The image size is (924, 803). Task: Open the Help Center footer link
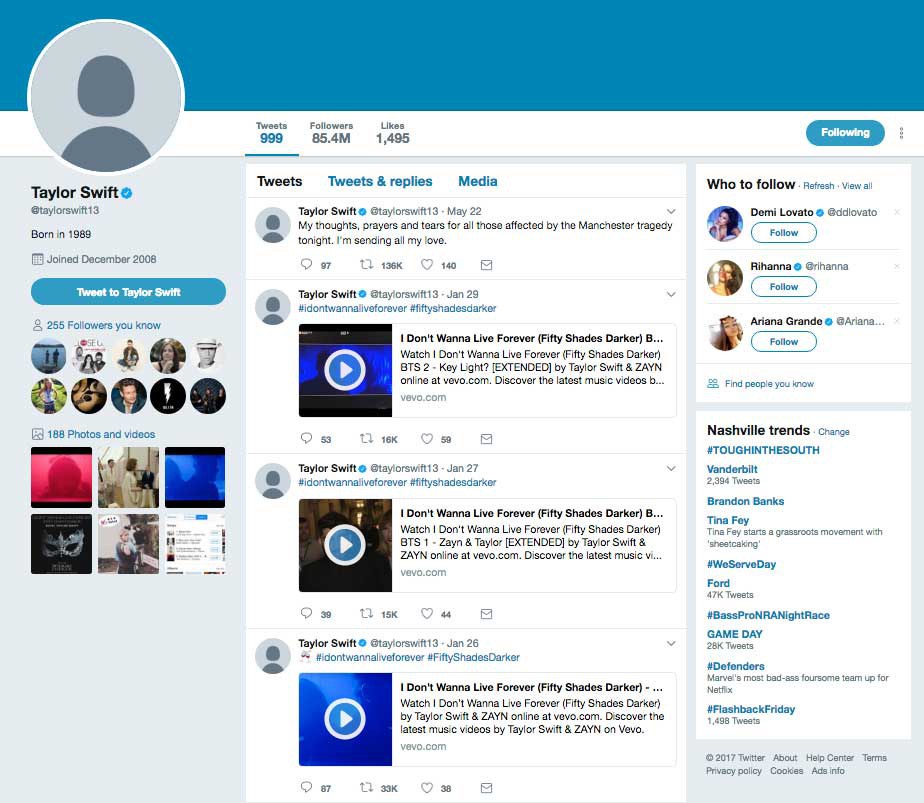tap(830, 758)
